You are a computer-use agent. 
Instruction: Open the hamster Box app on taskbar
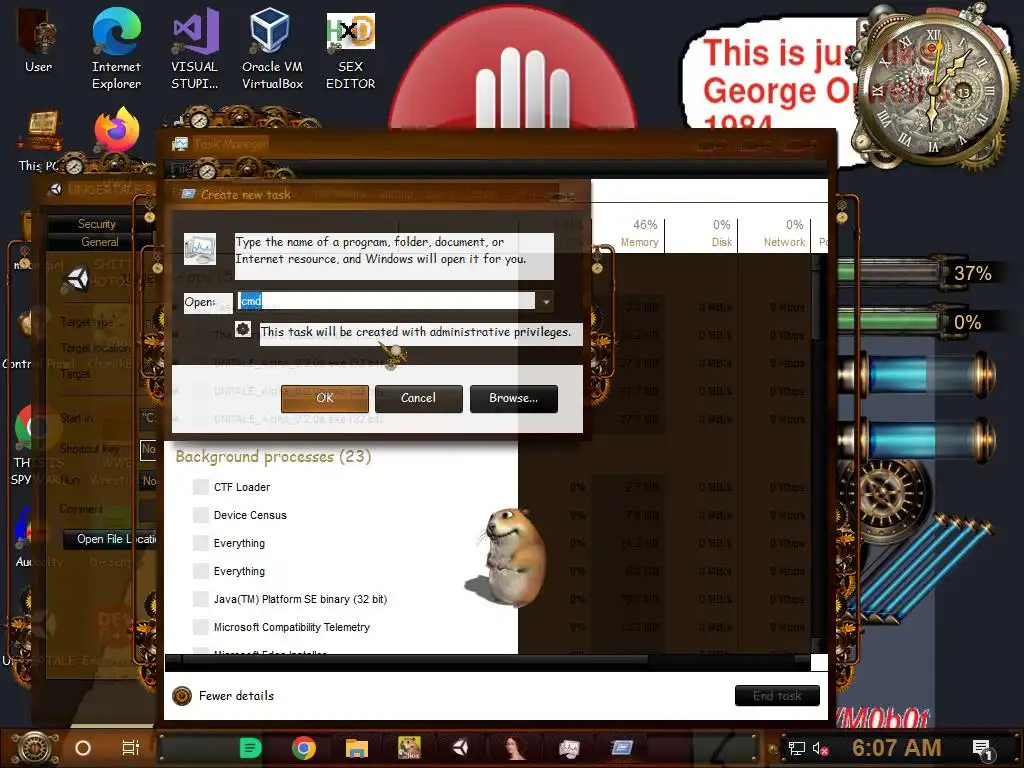coord(409,748)
